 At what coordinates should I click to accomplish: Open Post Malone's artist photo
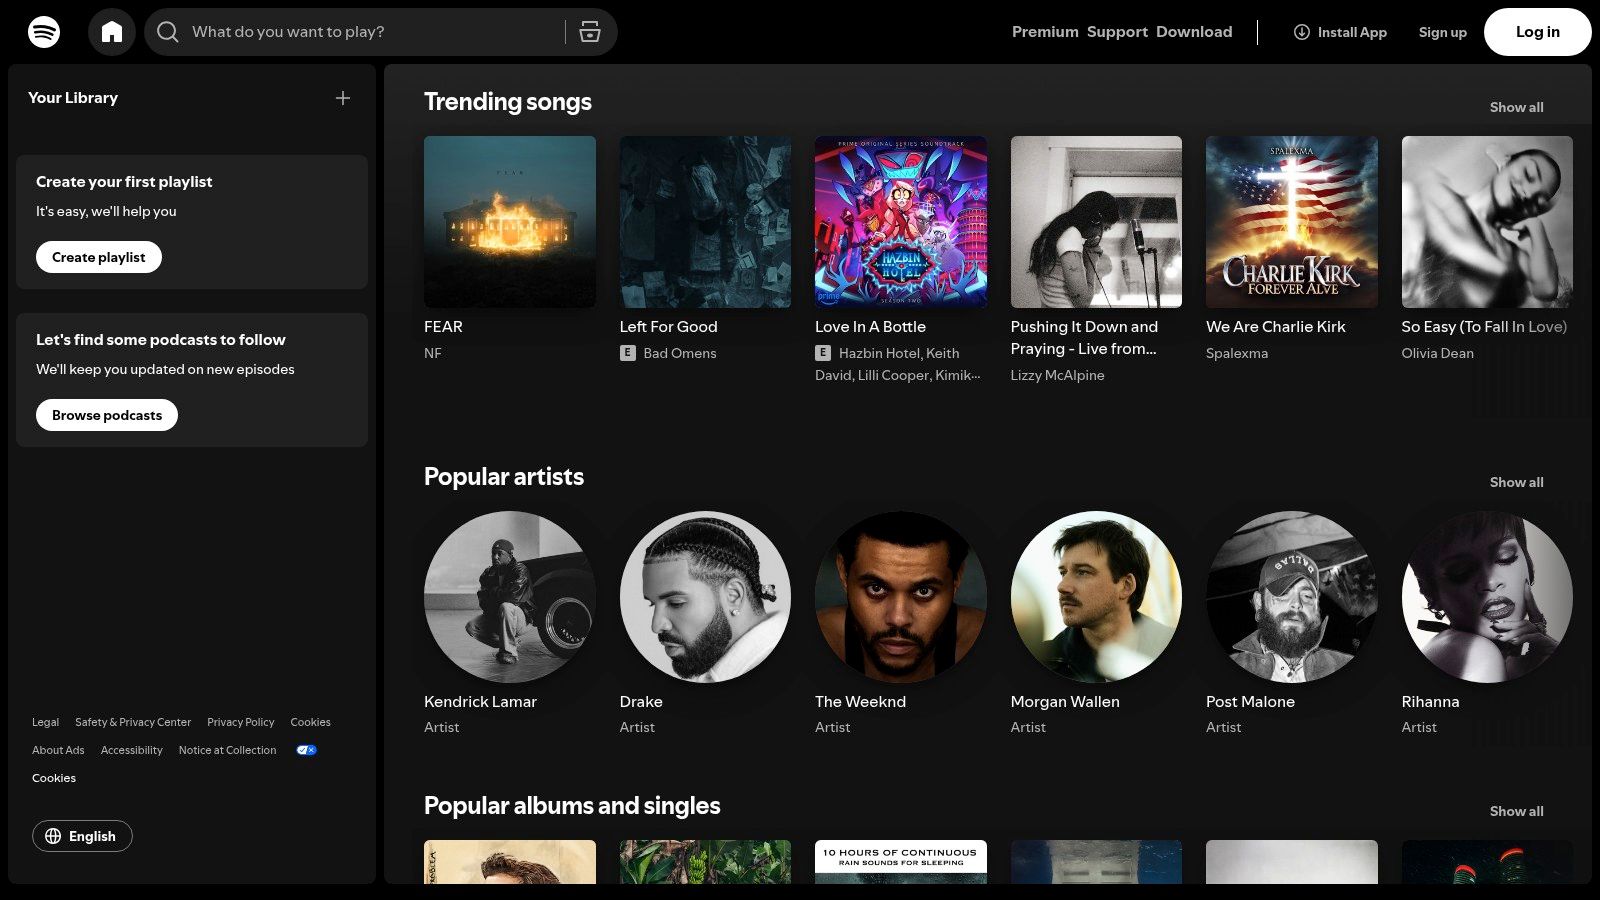click(x=1292, y=597)
